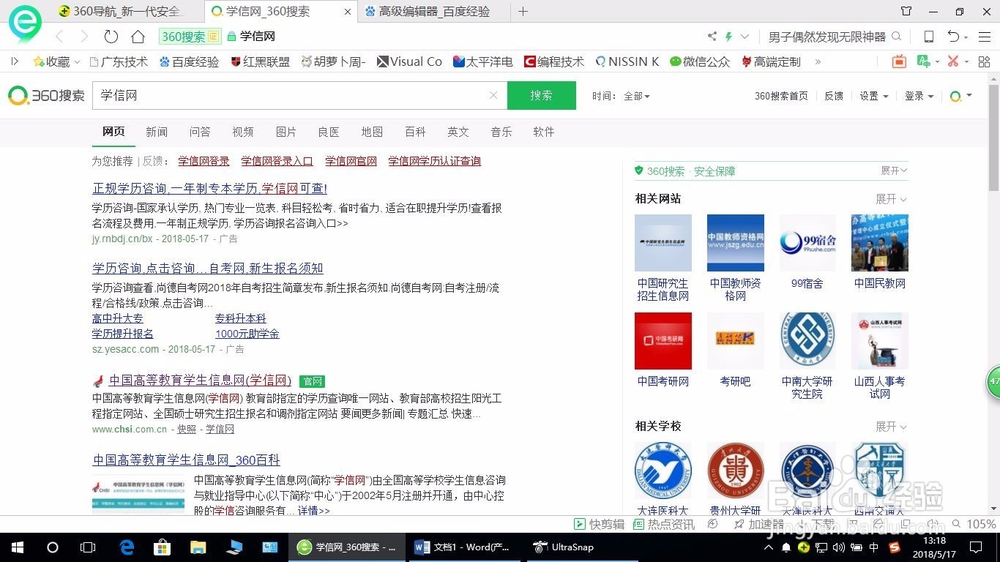This screenshot has width=1000, height=562.
Task: Click the volume icon in the system tray
Action: (839, 547)
